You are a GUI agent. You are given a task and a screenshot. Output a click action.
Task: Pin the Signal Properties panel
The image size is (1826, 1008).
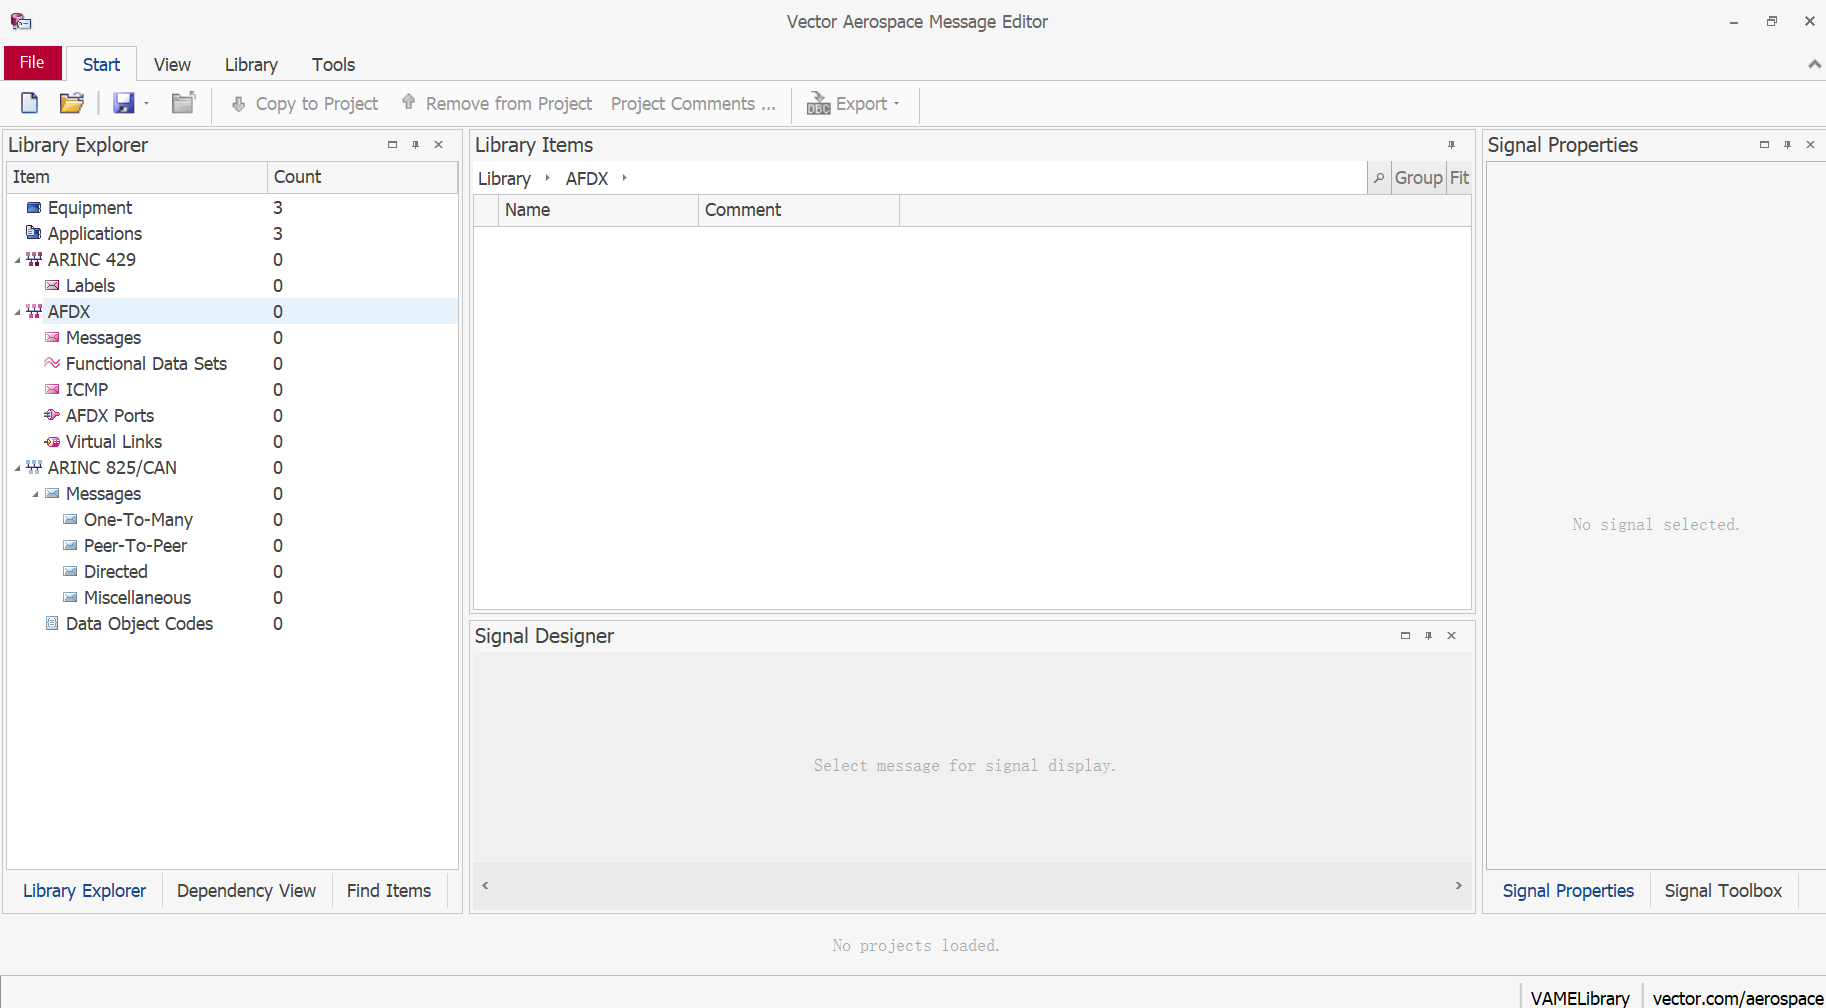click(1787, 145)
